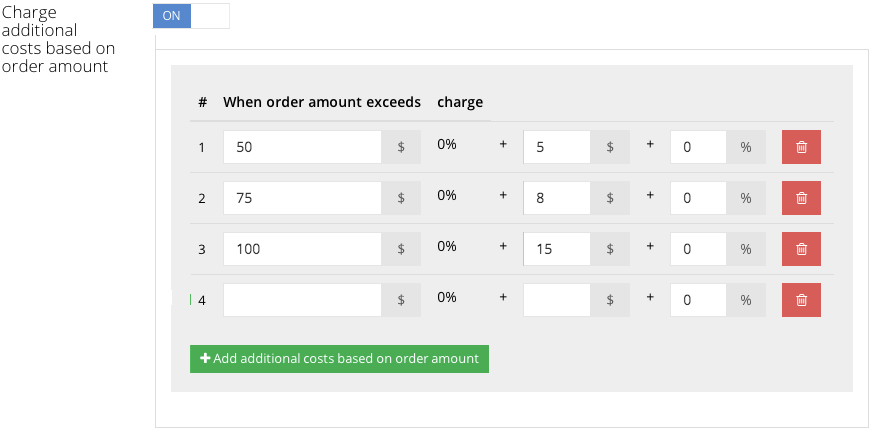
Task: Focus the order amount field containing 50
Action: (302, 147)
